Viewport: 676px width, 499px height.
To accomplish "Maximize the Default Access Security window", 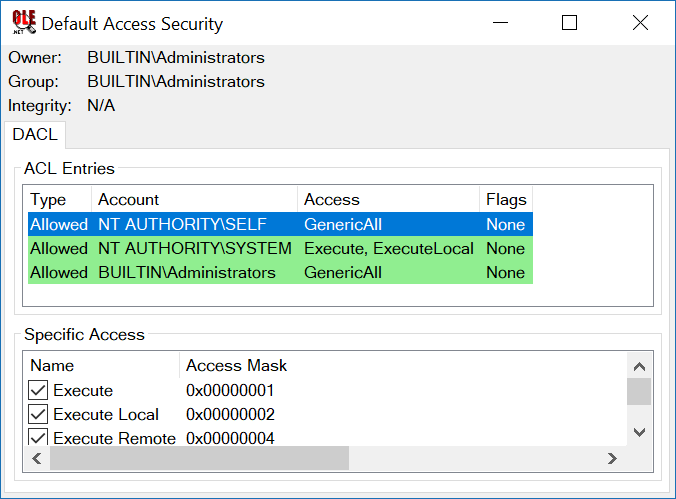I will 569,23.
